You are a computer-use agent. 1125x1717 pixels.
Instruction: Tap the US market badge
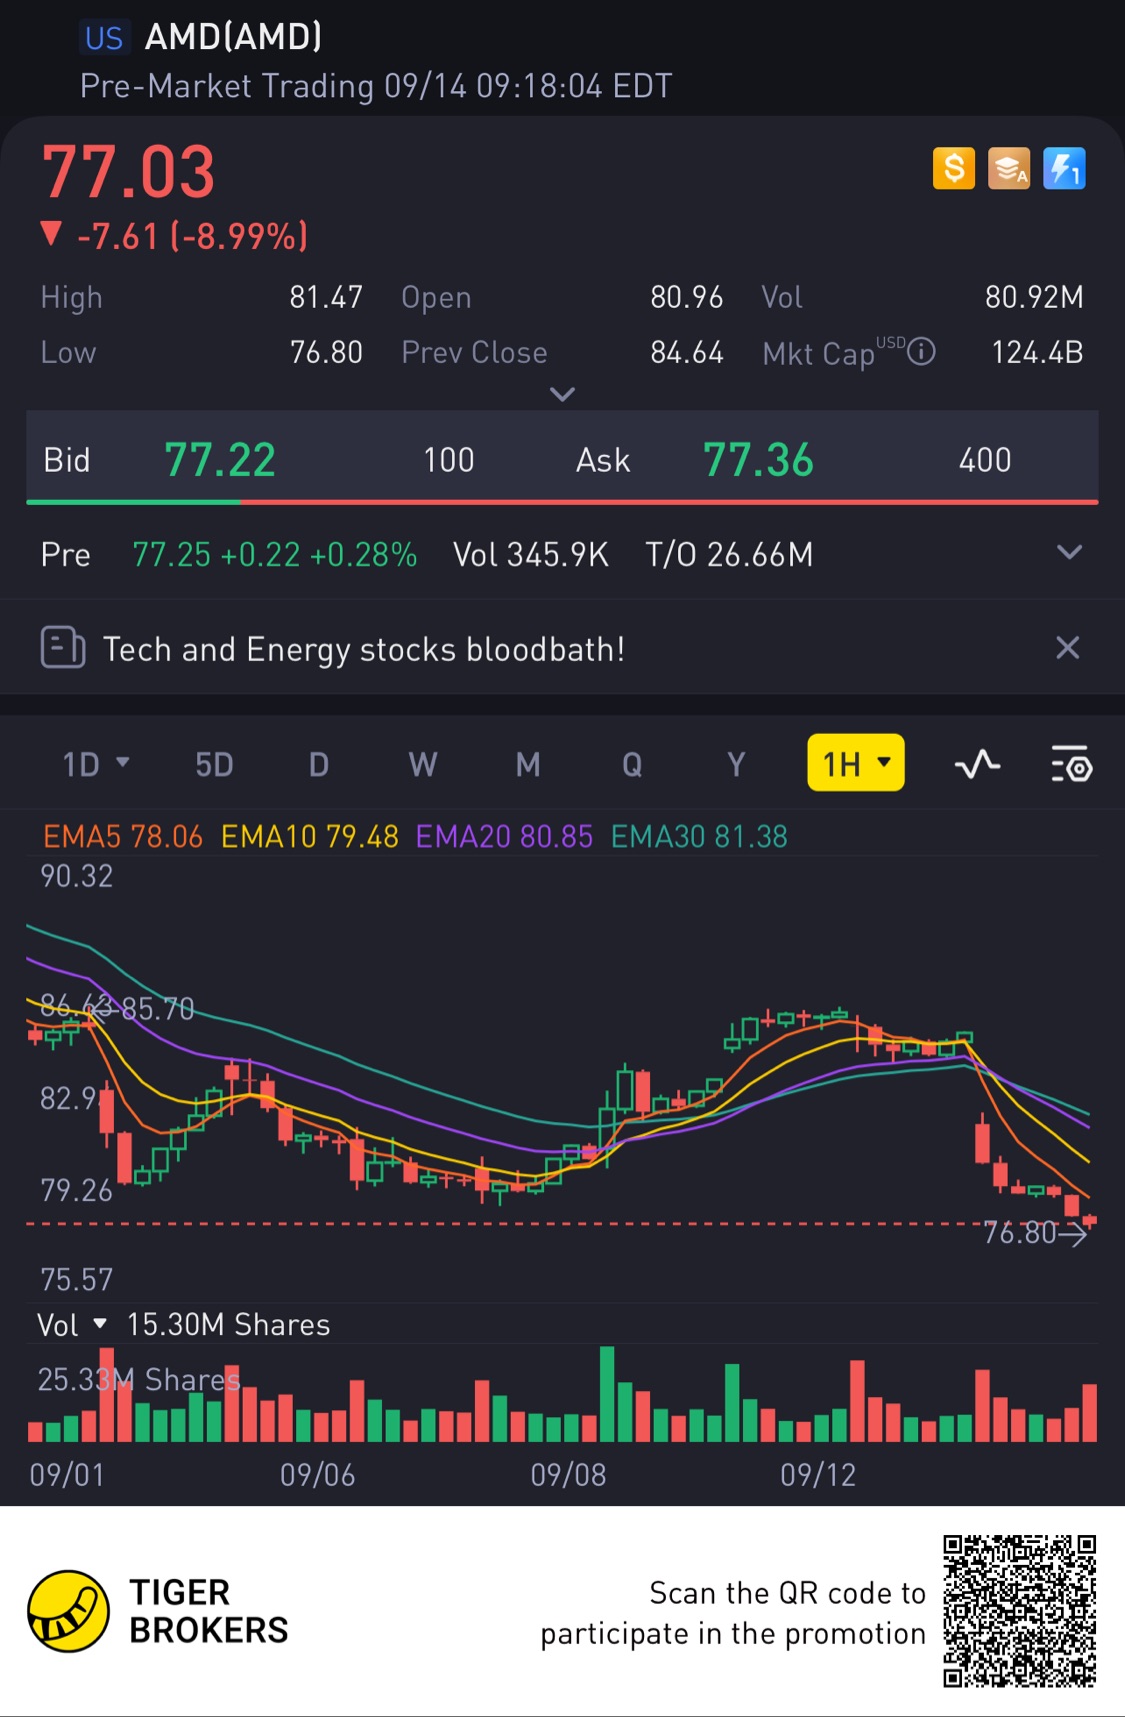pos(103,38)
